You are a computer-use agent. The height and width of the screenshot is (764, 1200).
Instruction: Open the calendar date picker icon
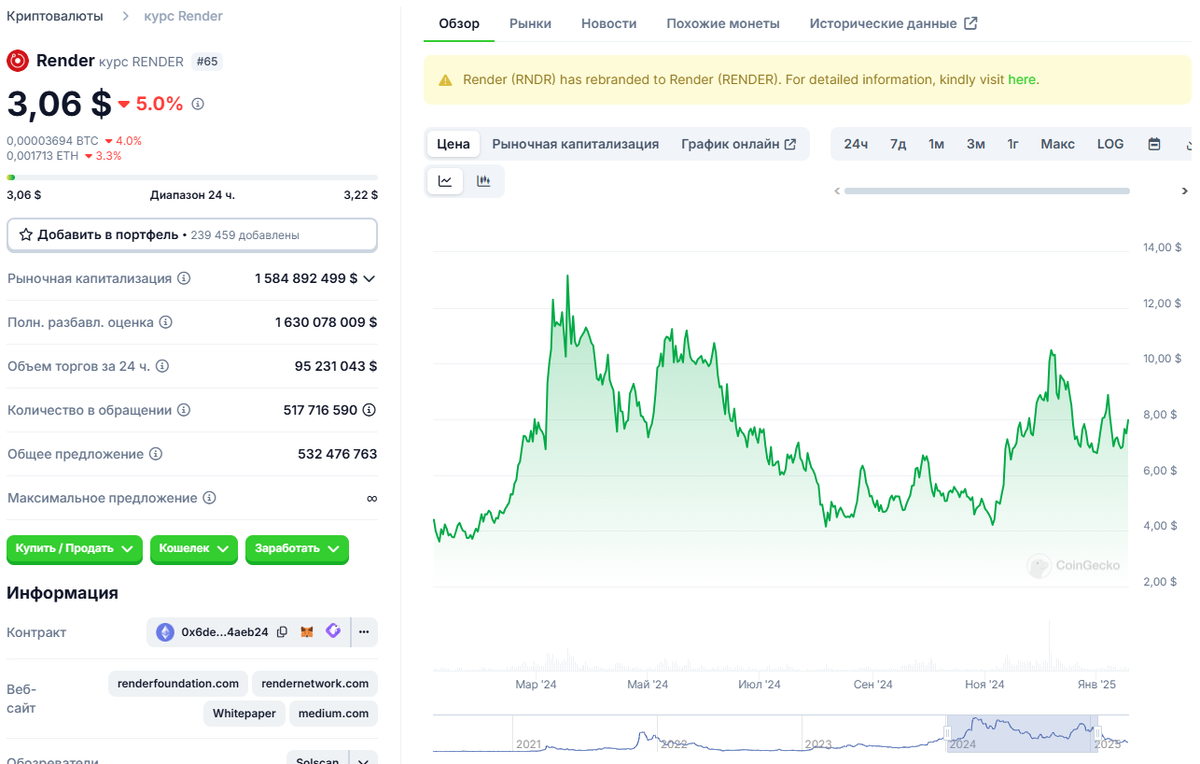[1155, 143]
